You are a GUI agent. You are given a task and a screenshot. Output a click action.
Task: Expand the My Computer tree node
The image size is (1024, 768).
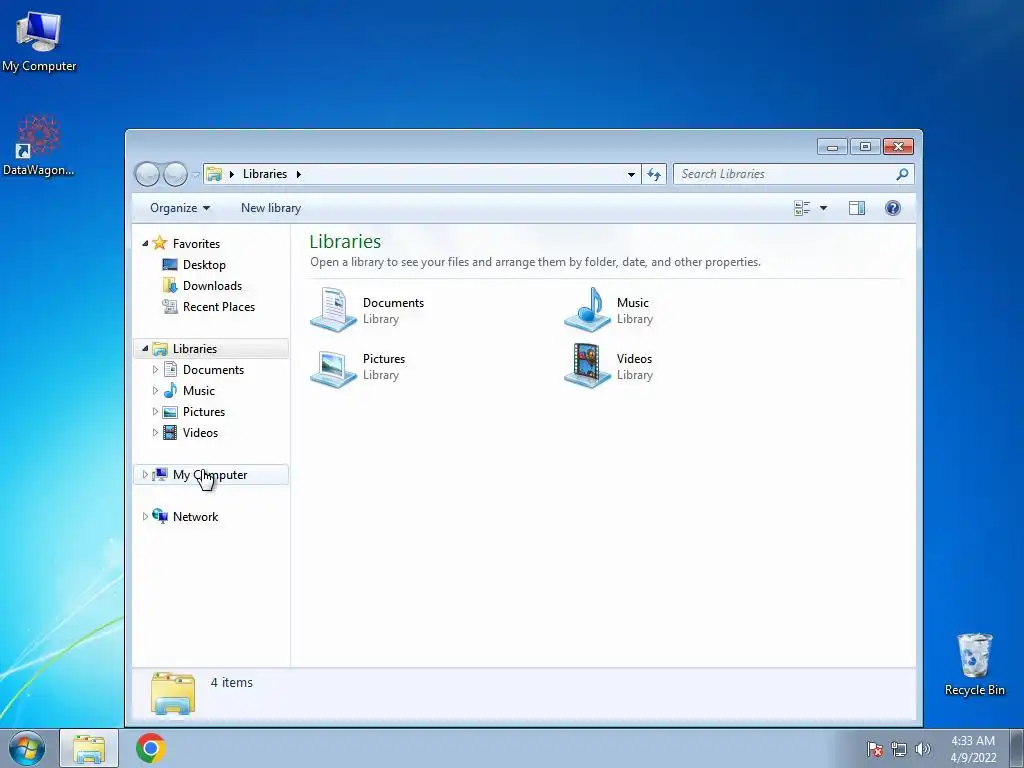pos(145,475)
